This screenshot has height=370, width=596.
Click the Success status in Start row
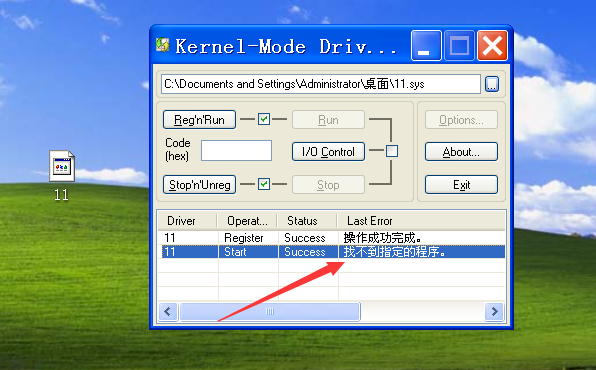305,252
